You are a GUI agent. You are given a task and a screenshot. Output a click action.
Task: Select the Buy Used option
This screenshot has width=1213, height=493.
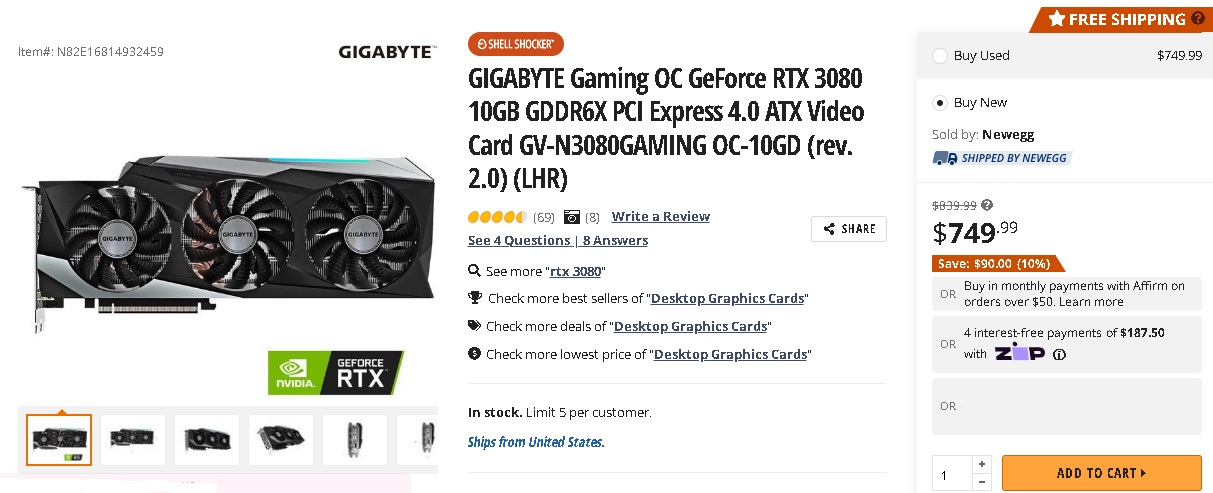[x=940, y=56]
